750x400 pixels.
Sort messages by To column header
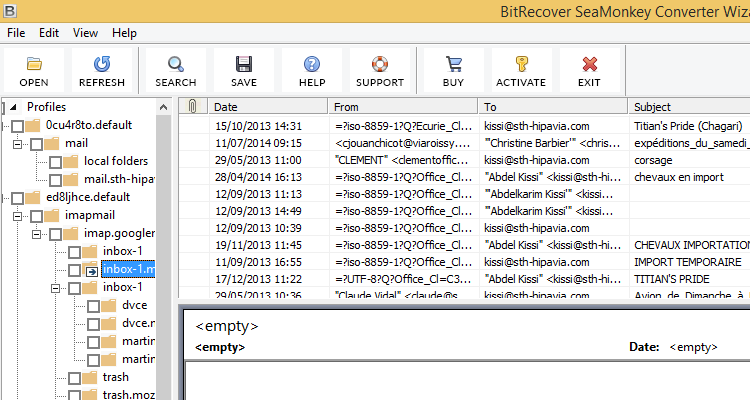coord(553,106)
